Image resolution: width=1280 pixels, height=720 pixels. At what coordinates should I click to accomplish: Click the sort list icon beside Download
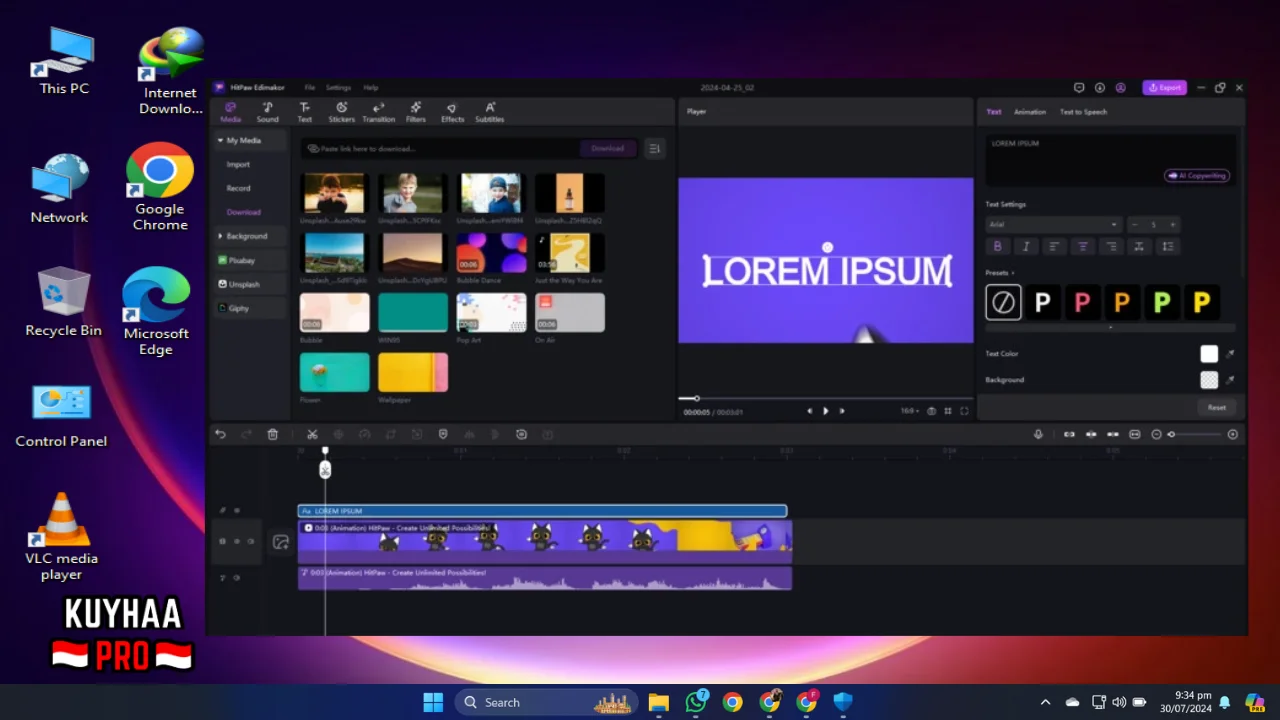pos(654,148)
